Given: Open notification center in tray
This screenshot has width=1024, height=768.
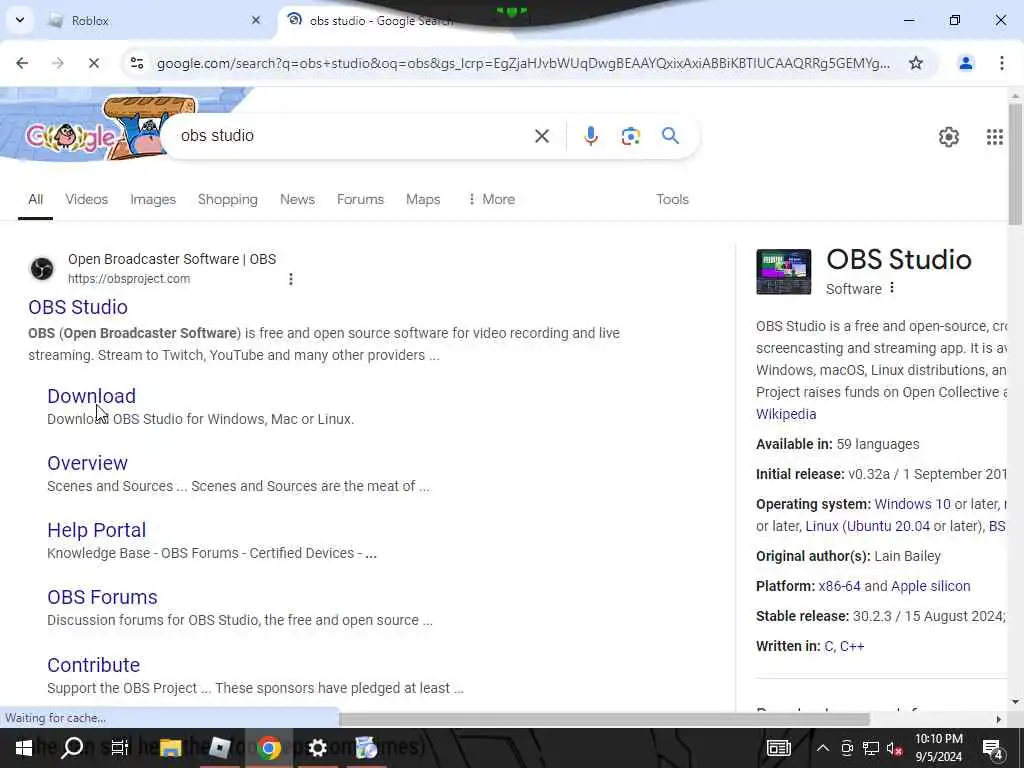Looking at the screenshot, I should [993, 748].
